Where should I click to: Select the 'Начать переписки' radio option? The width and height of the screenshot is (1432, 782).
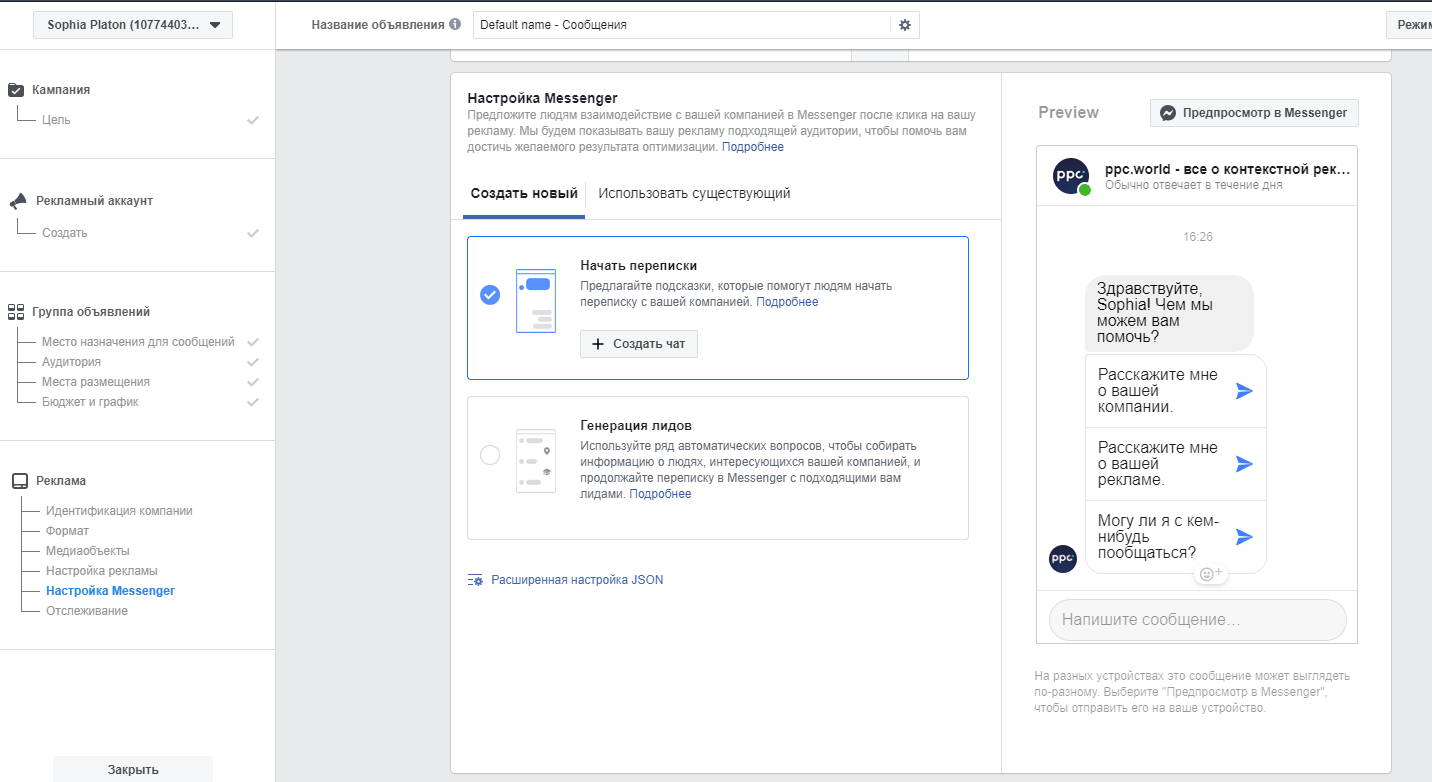click(490, 295)
